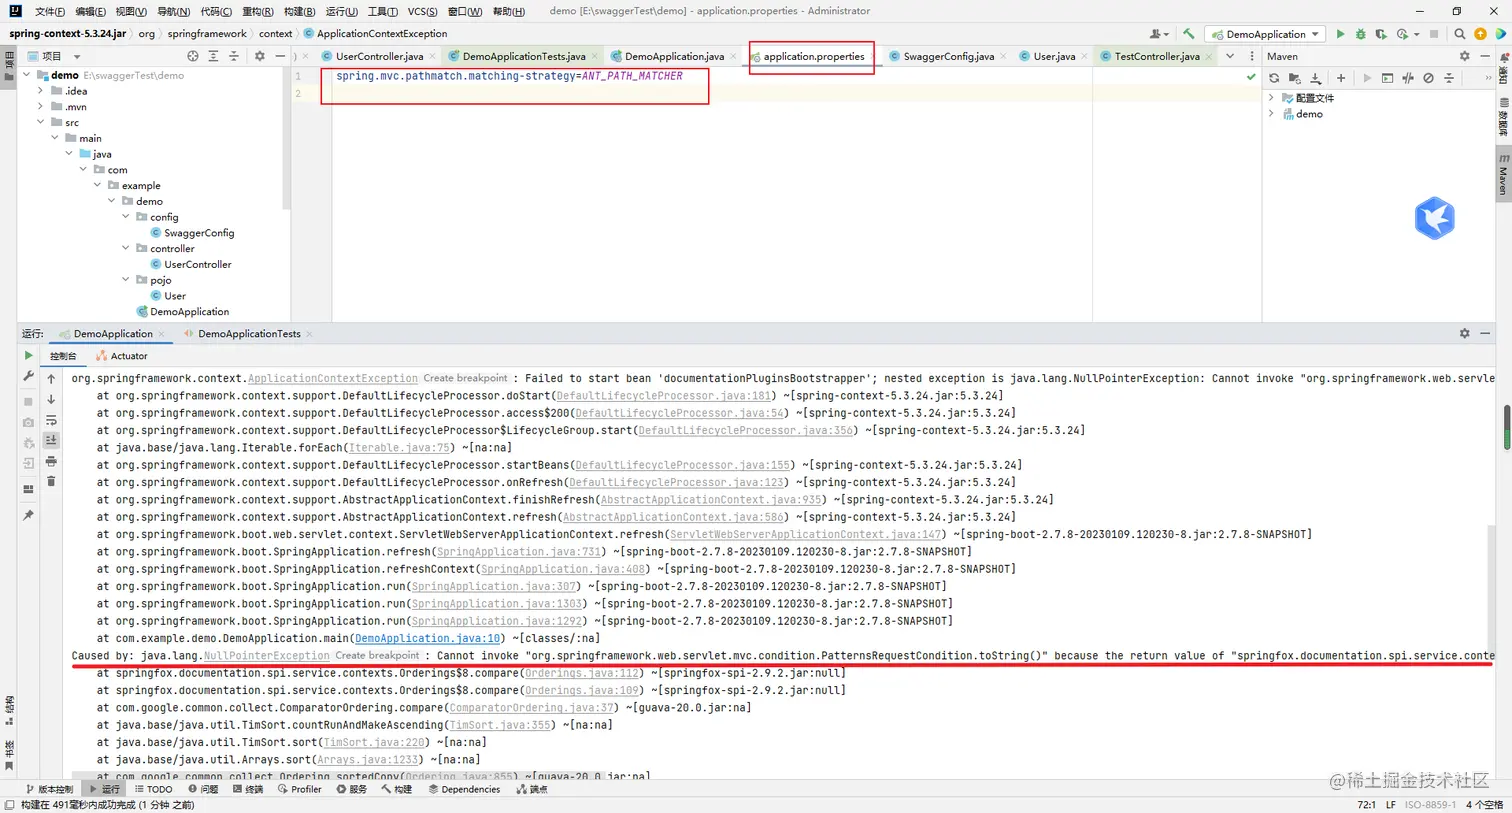Reload all Maven projects
The height and width of the screenshot is (813, 1512).
[x=1274, y=78]
